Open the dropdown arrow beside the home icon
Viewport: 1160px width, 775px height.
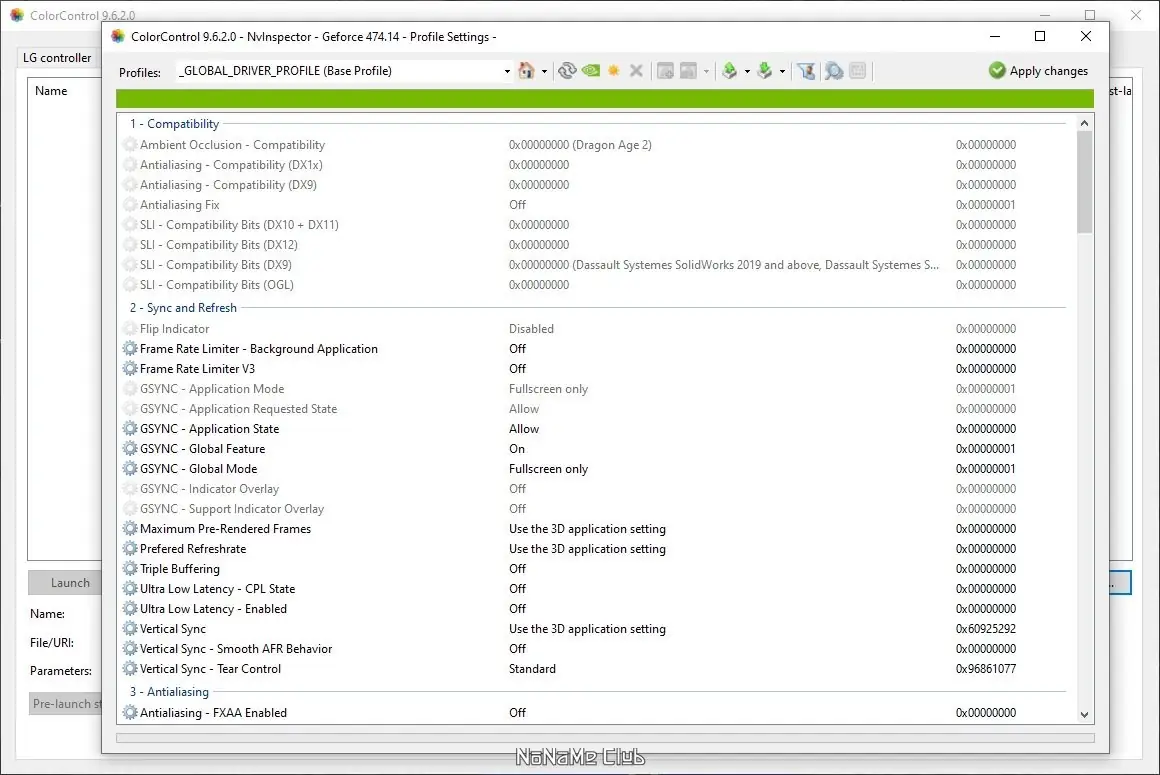(x=544, y=72)
